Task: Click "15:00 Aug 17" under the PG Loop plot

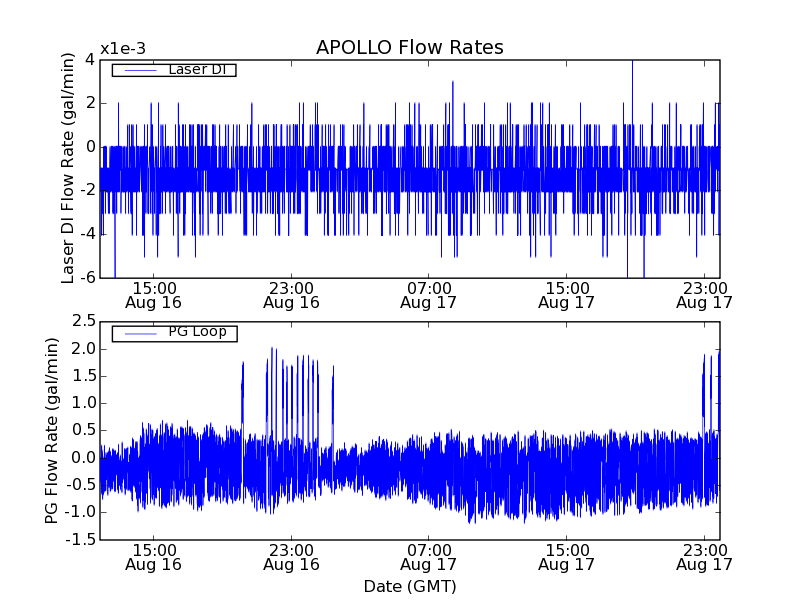Action: (x=566, y=558)
